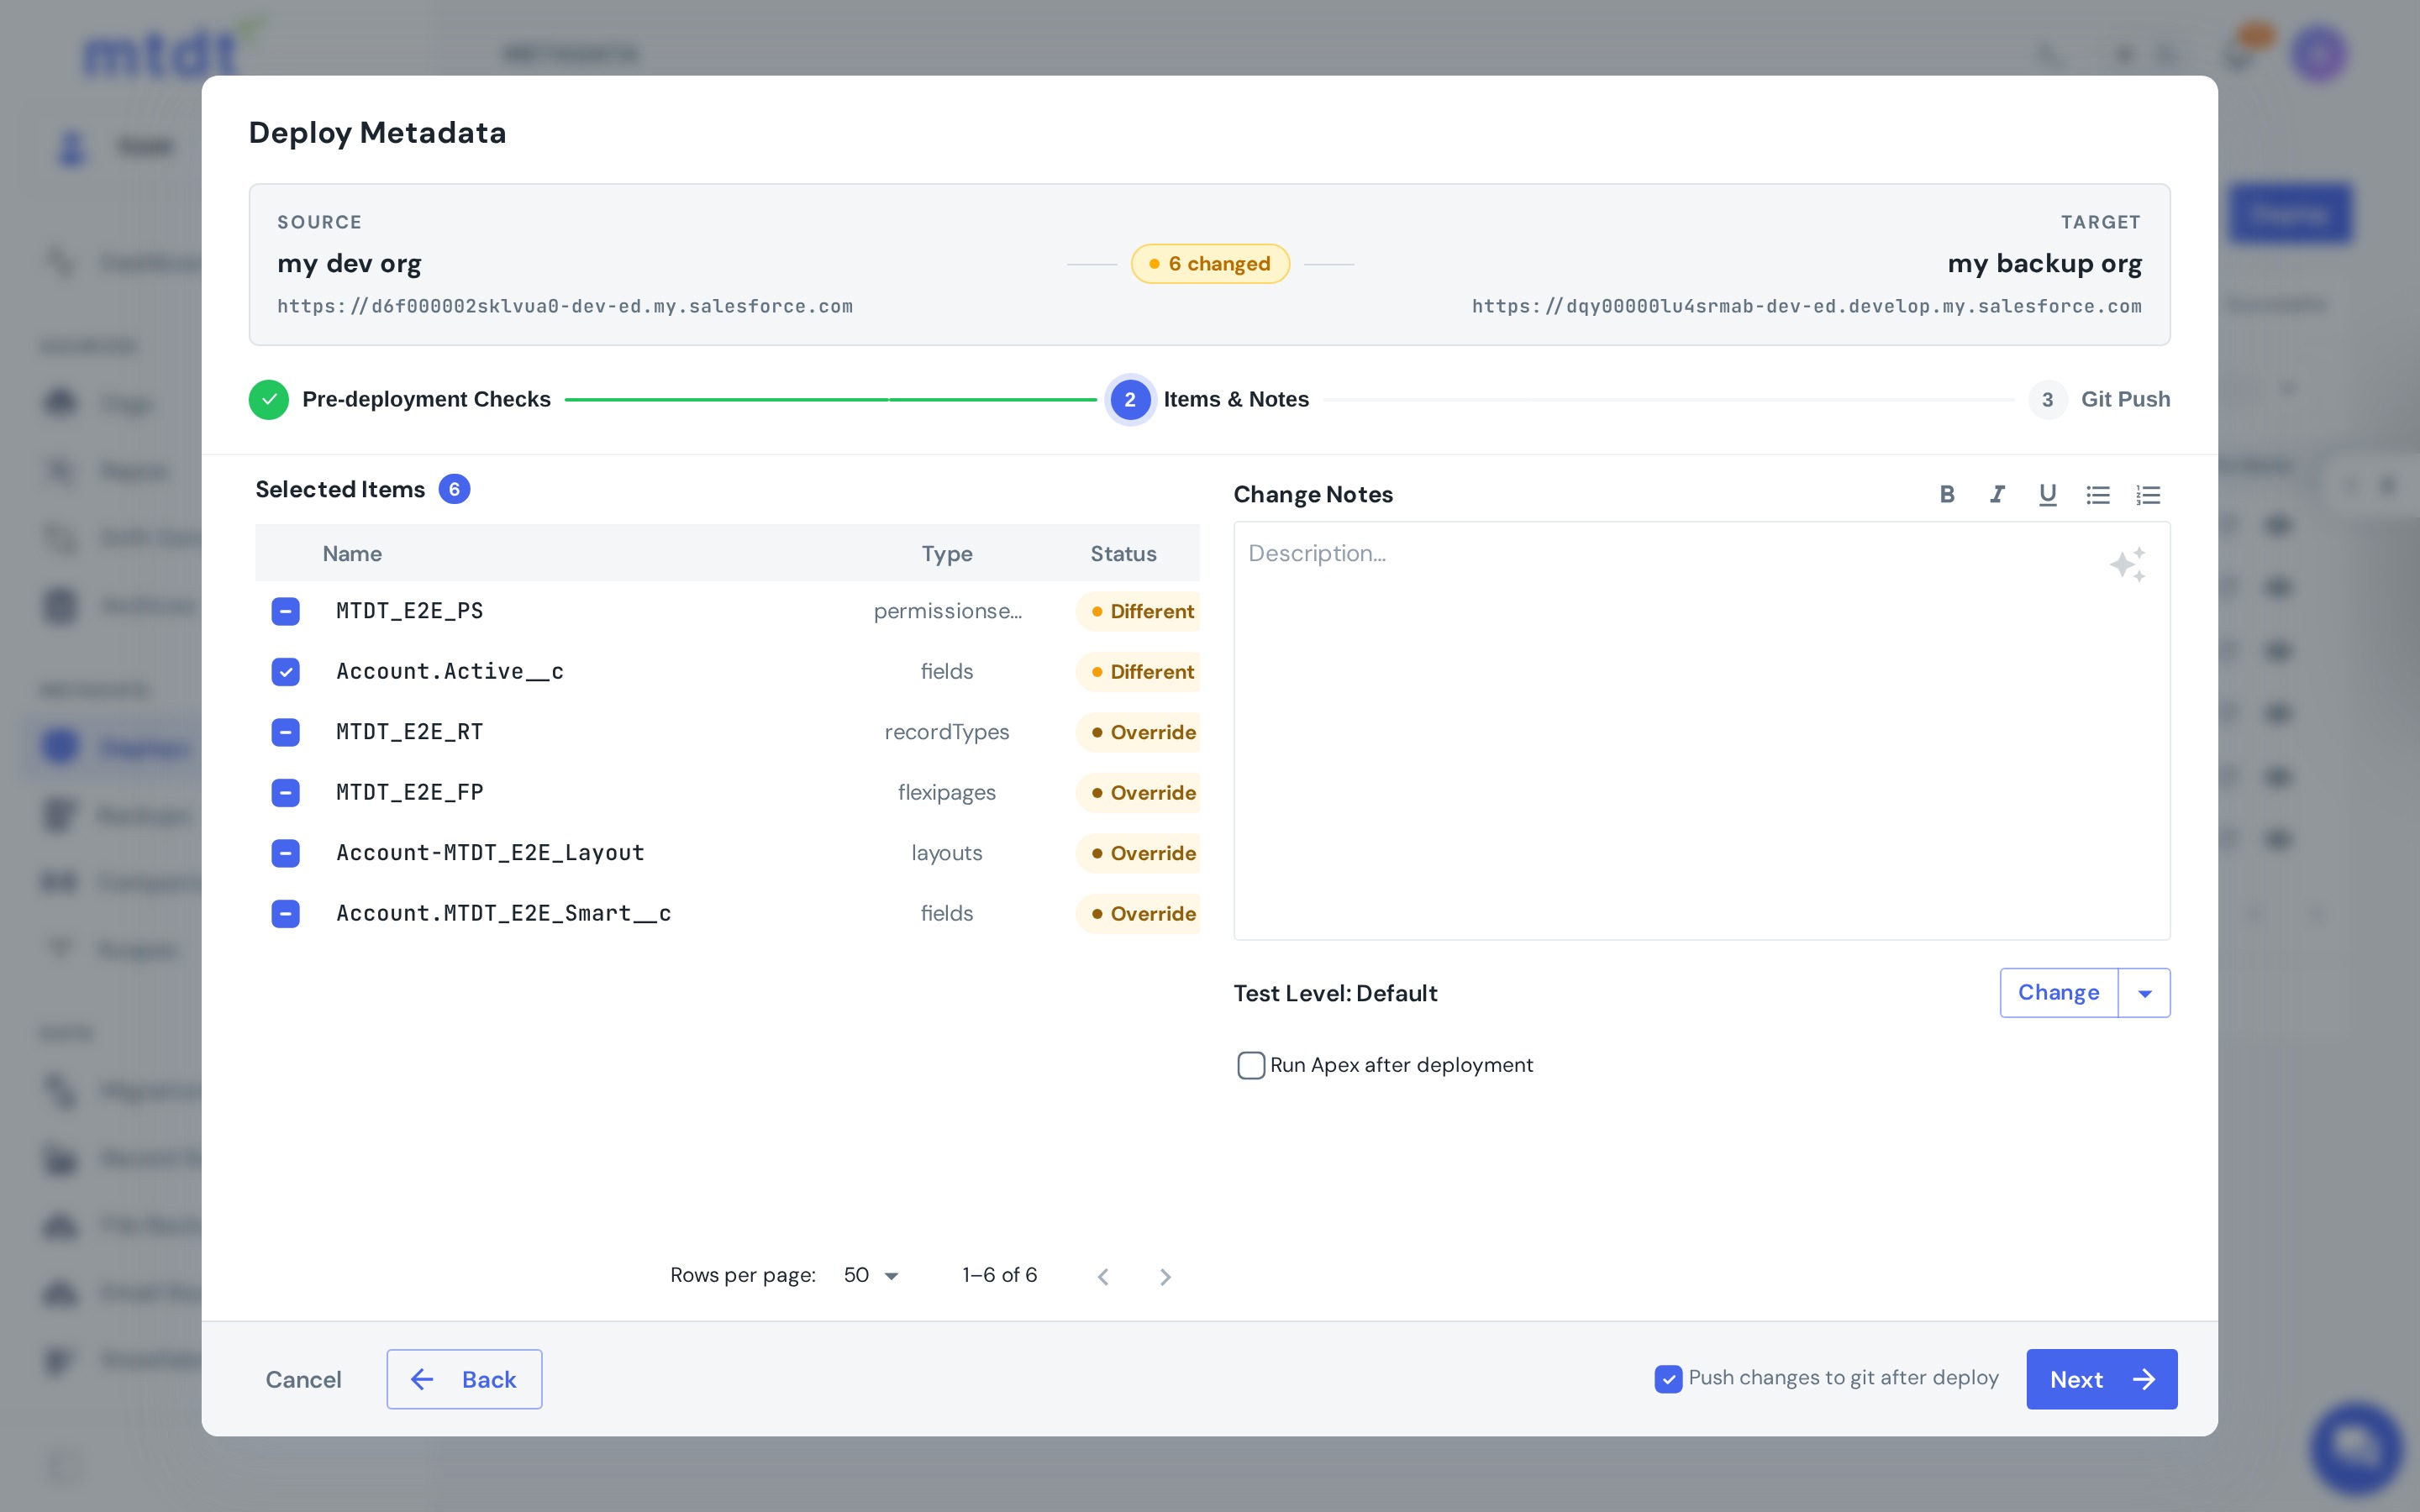Click the Change test level button
2420x1512 pixels.
point(2058,993)
